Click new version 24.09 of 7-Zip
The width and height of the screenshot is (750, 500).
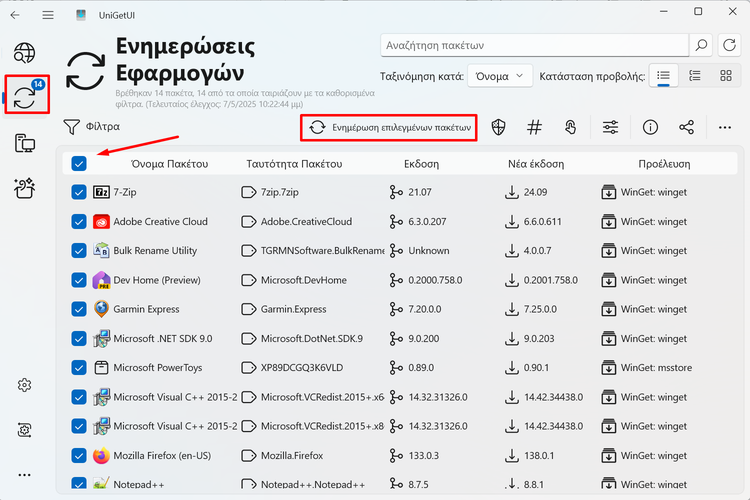coord(535,192)
